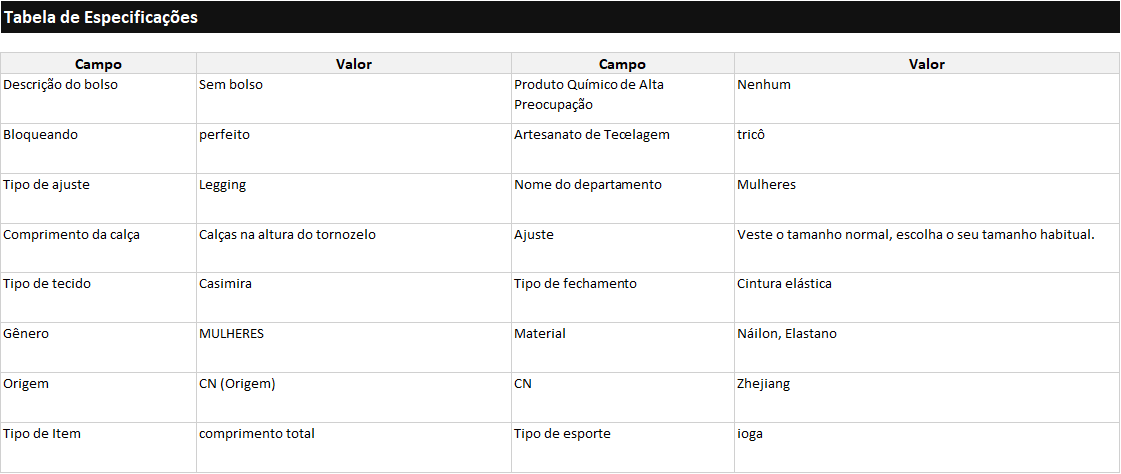
Task: Select 'Produto Químico de Alta Preocupação' cell
Action: click(588, 94)
